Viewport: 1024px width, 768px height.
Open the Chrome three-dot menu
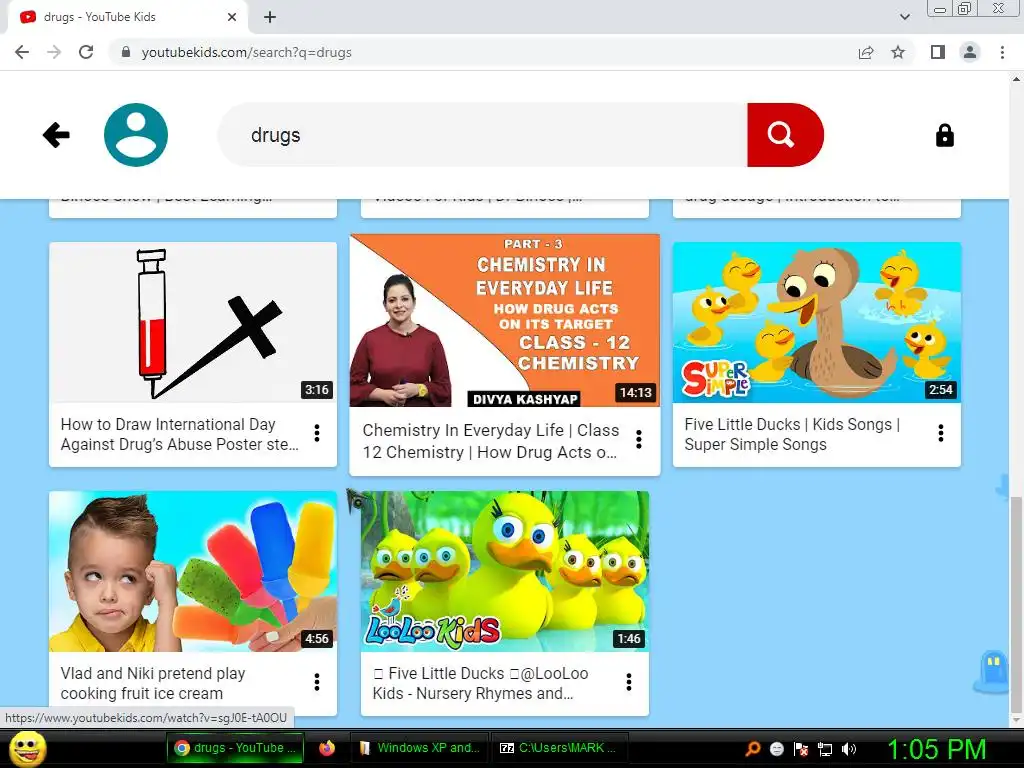[1002, 52]
